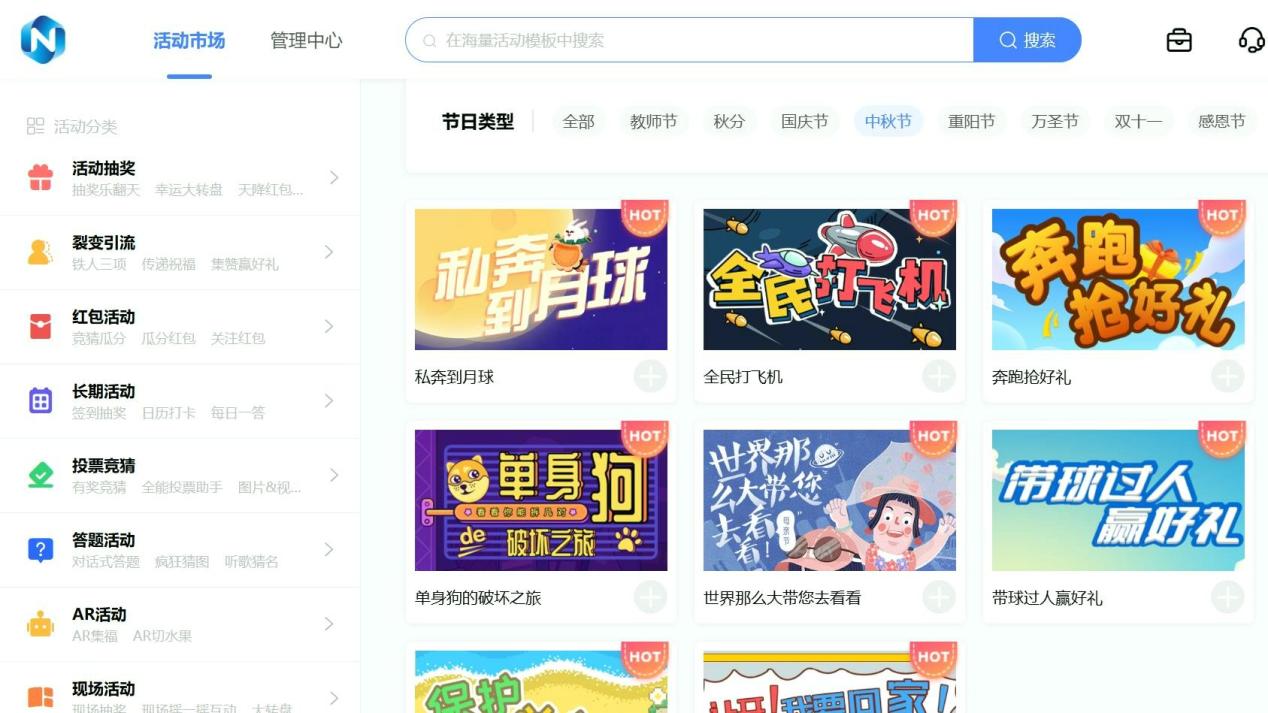The height and width of the screenshot is (713, 1268).
Task: Open the toolbox briefcase icon
Action: pos(1179,40)
